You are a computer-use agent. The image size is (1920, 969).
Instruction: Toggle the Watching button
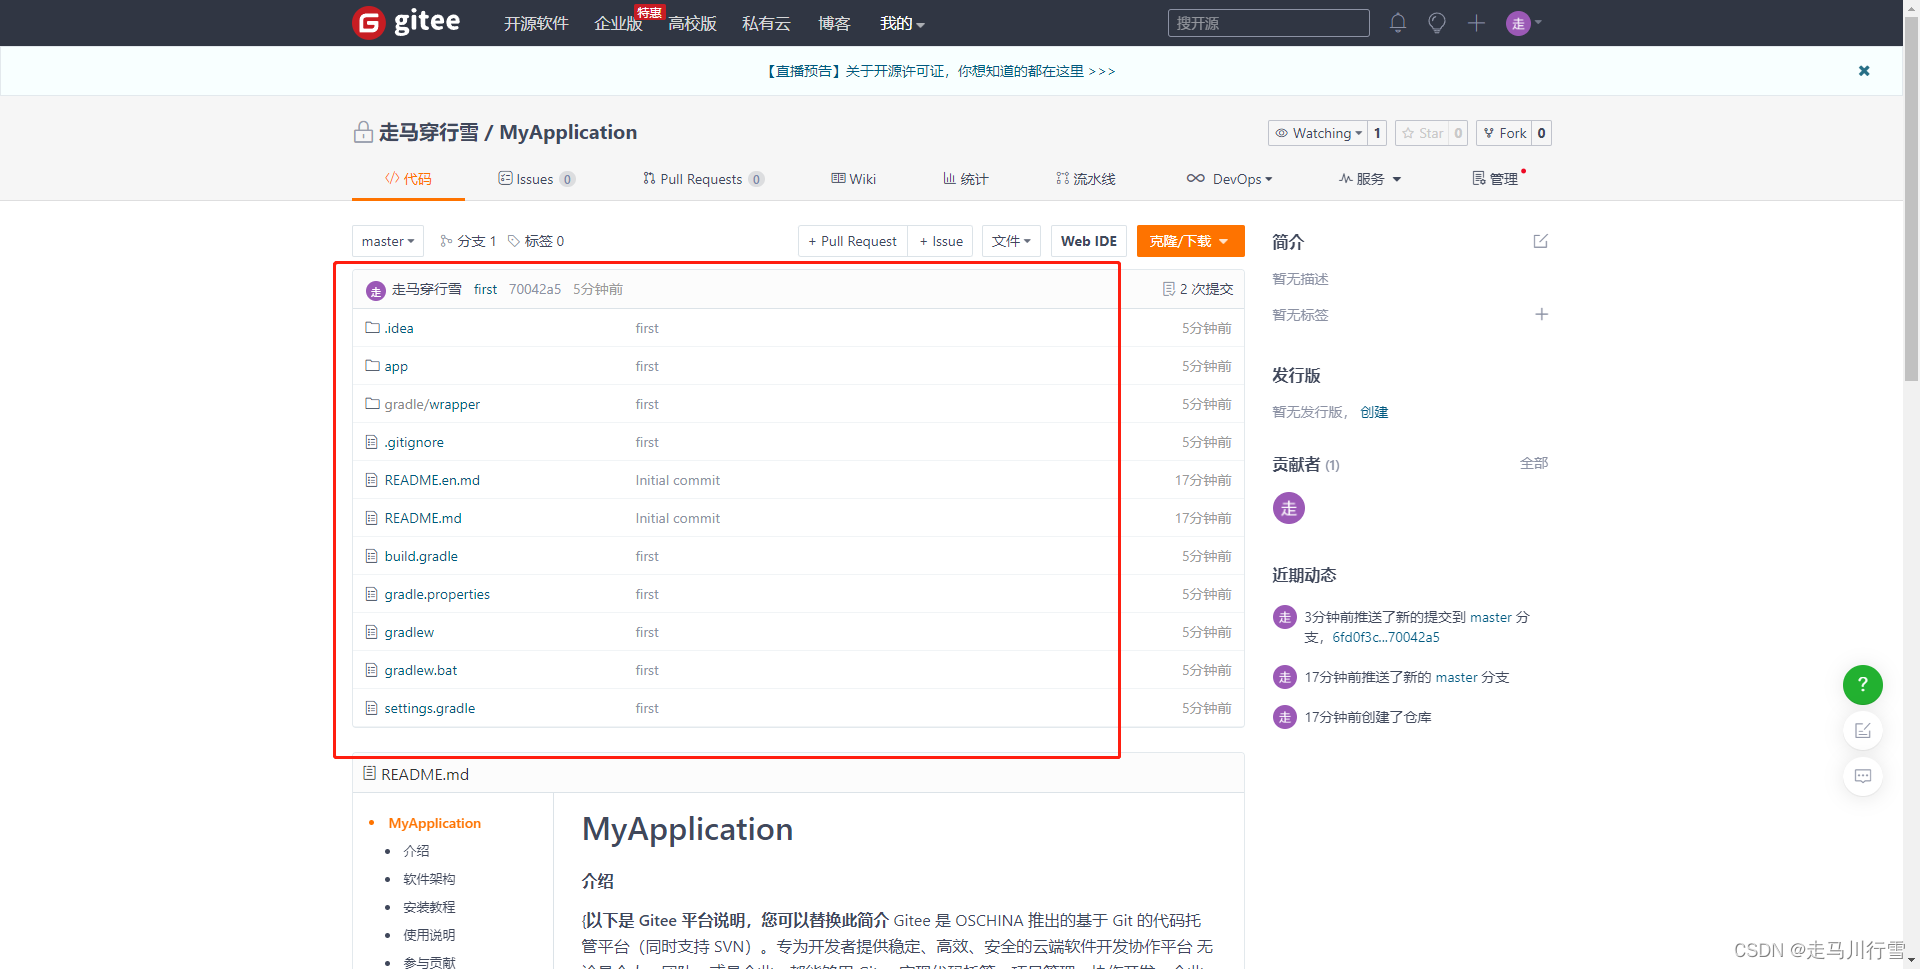click(x=1318, y=133)
